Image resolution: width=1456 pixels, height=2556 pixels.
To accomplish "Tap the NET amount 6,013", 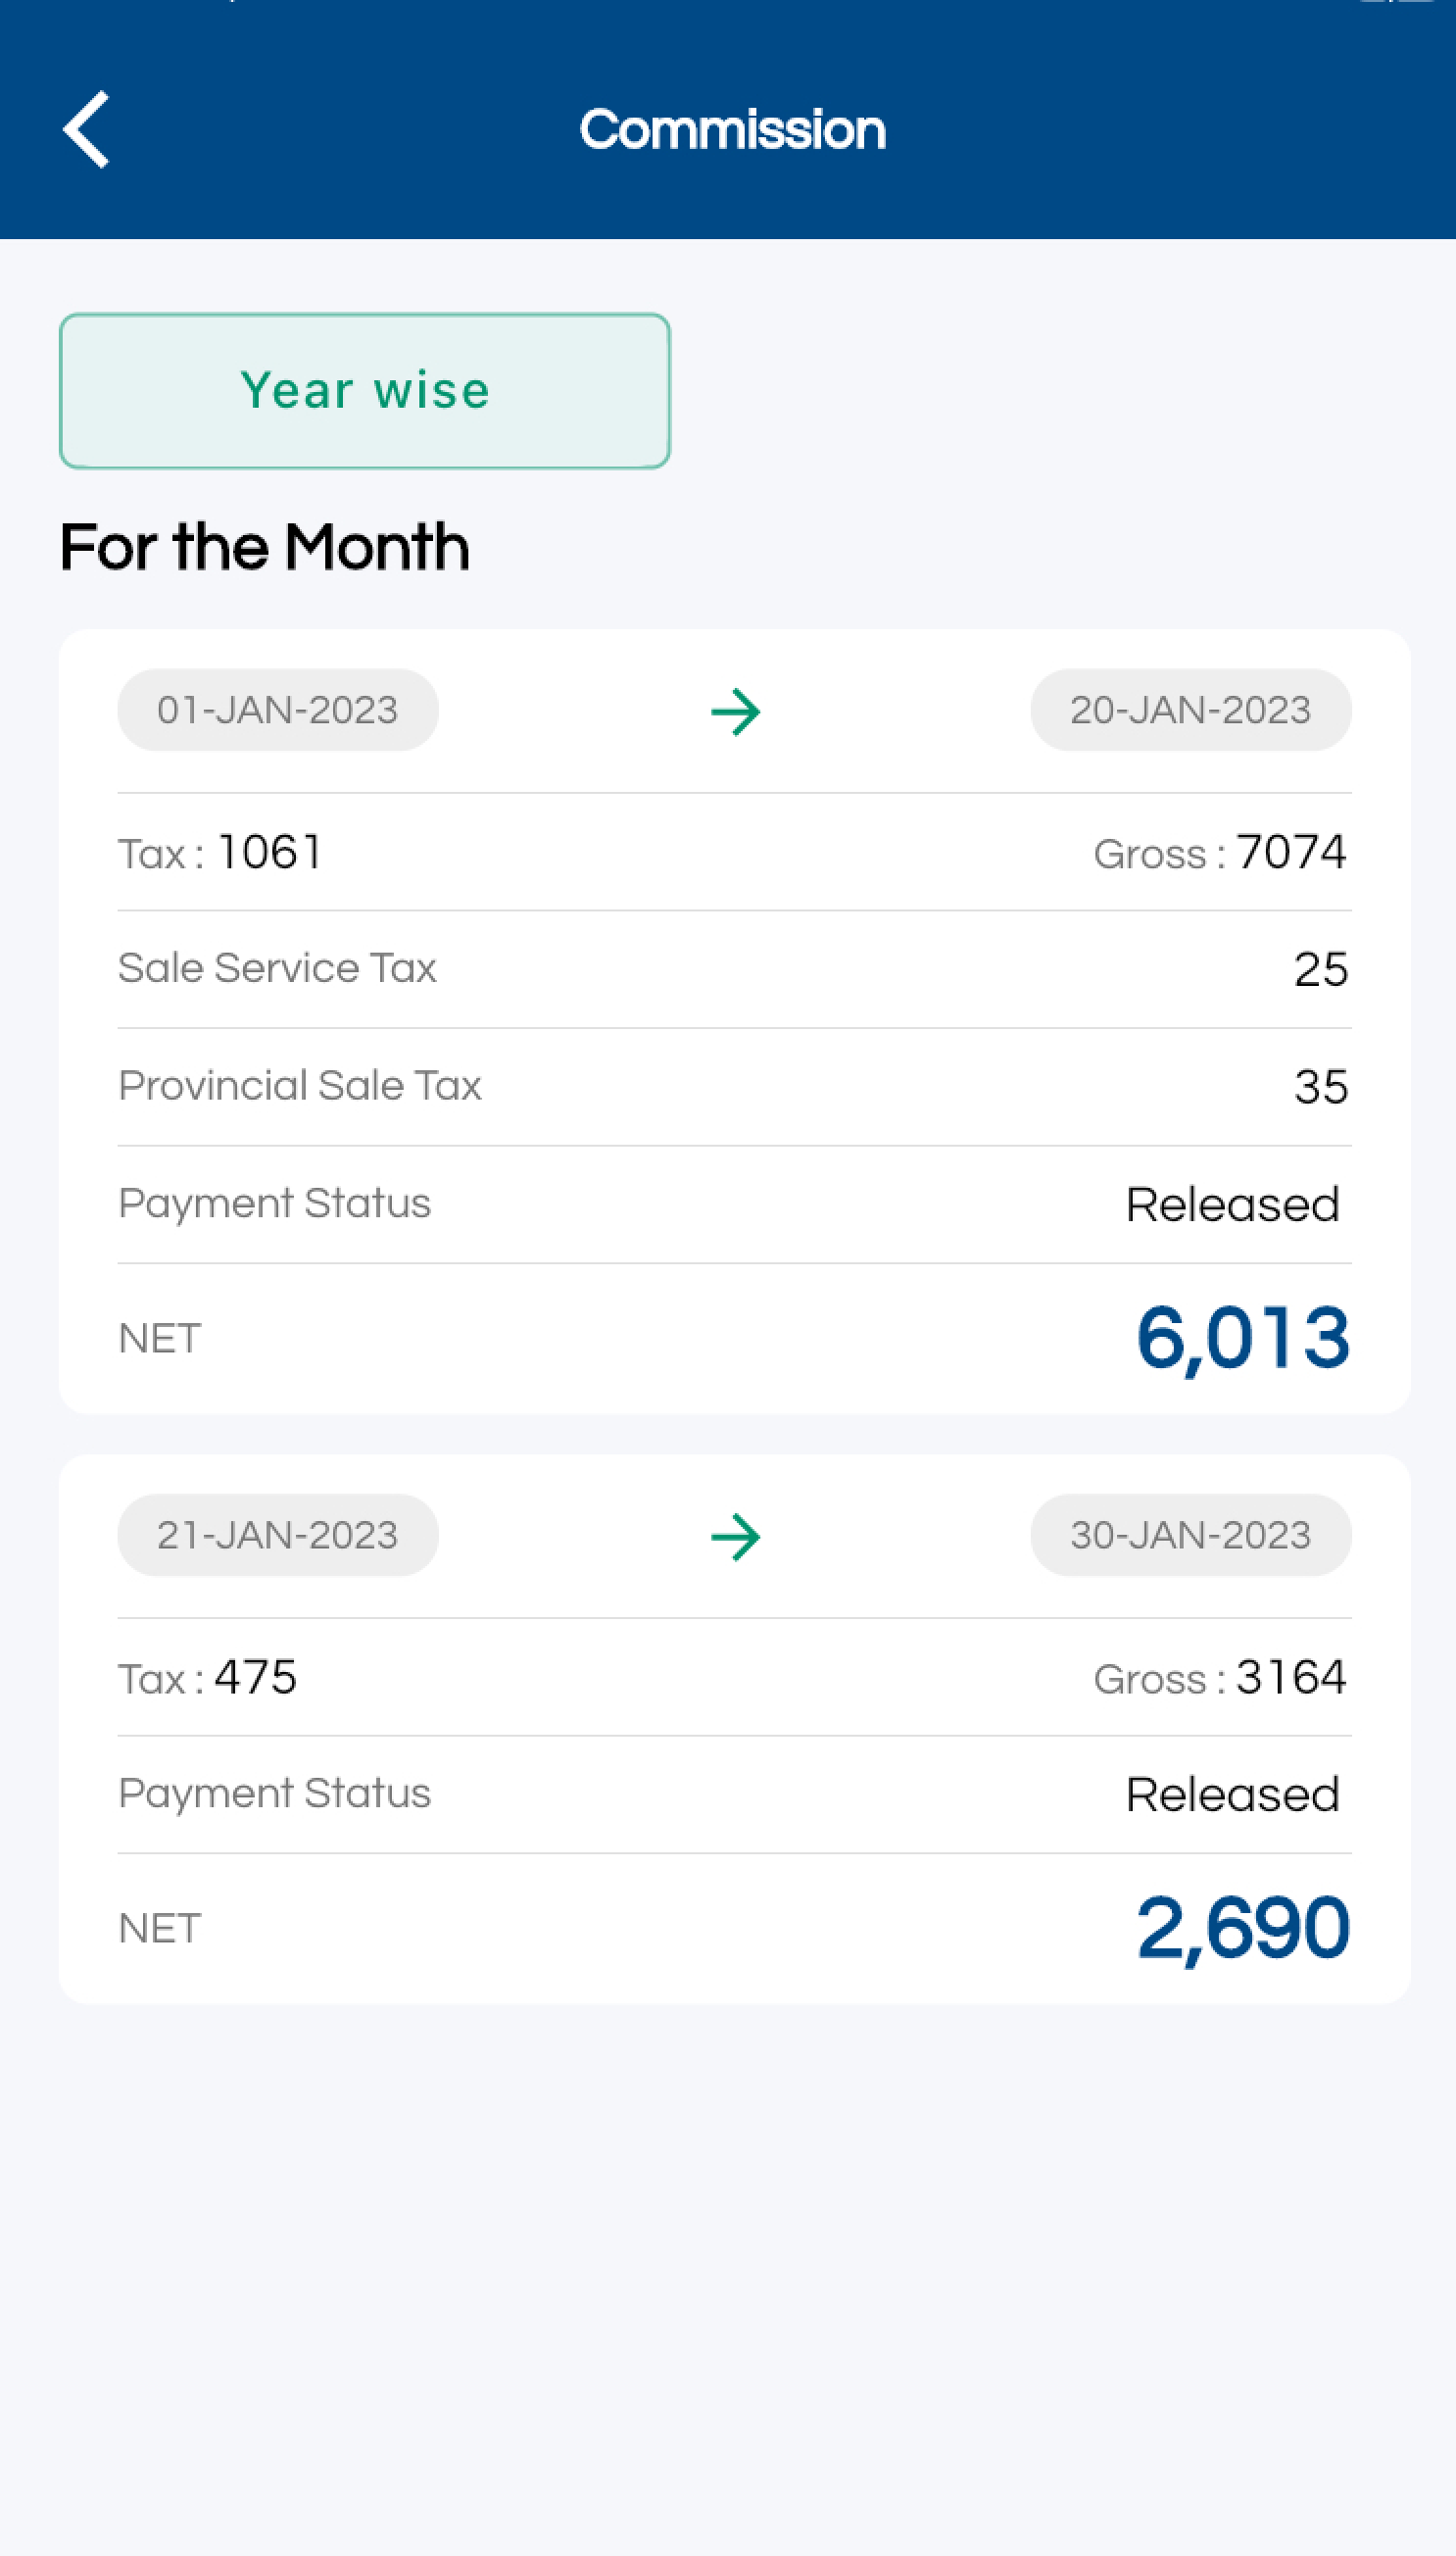I will (x=1243, y=1337).
